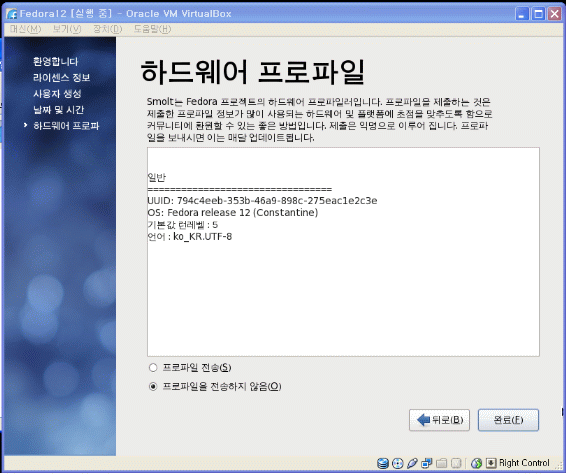
Task: Click the window resize grip at corner
Action: (559, 467)
